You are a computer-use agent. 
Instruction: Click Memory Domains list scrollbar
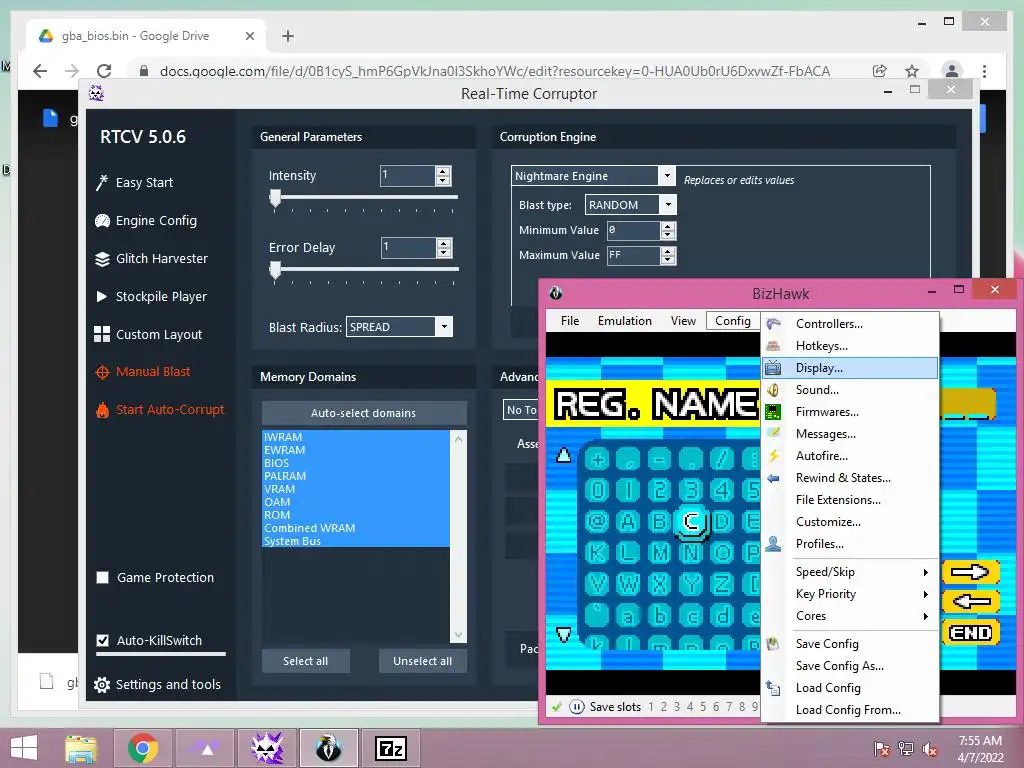click(458, 536)
